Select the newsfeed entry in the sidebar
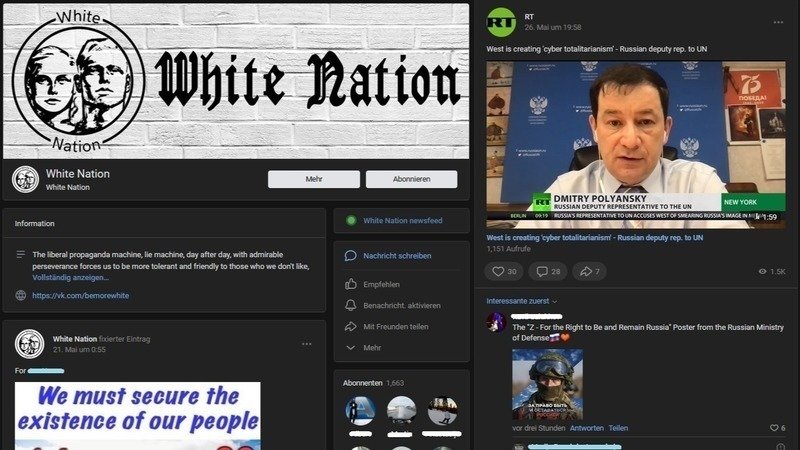Image resolution: width=800 pixels, height=450 pixels. (400, 221)
